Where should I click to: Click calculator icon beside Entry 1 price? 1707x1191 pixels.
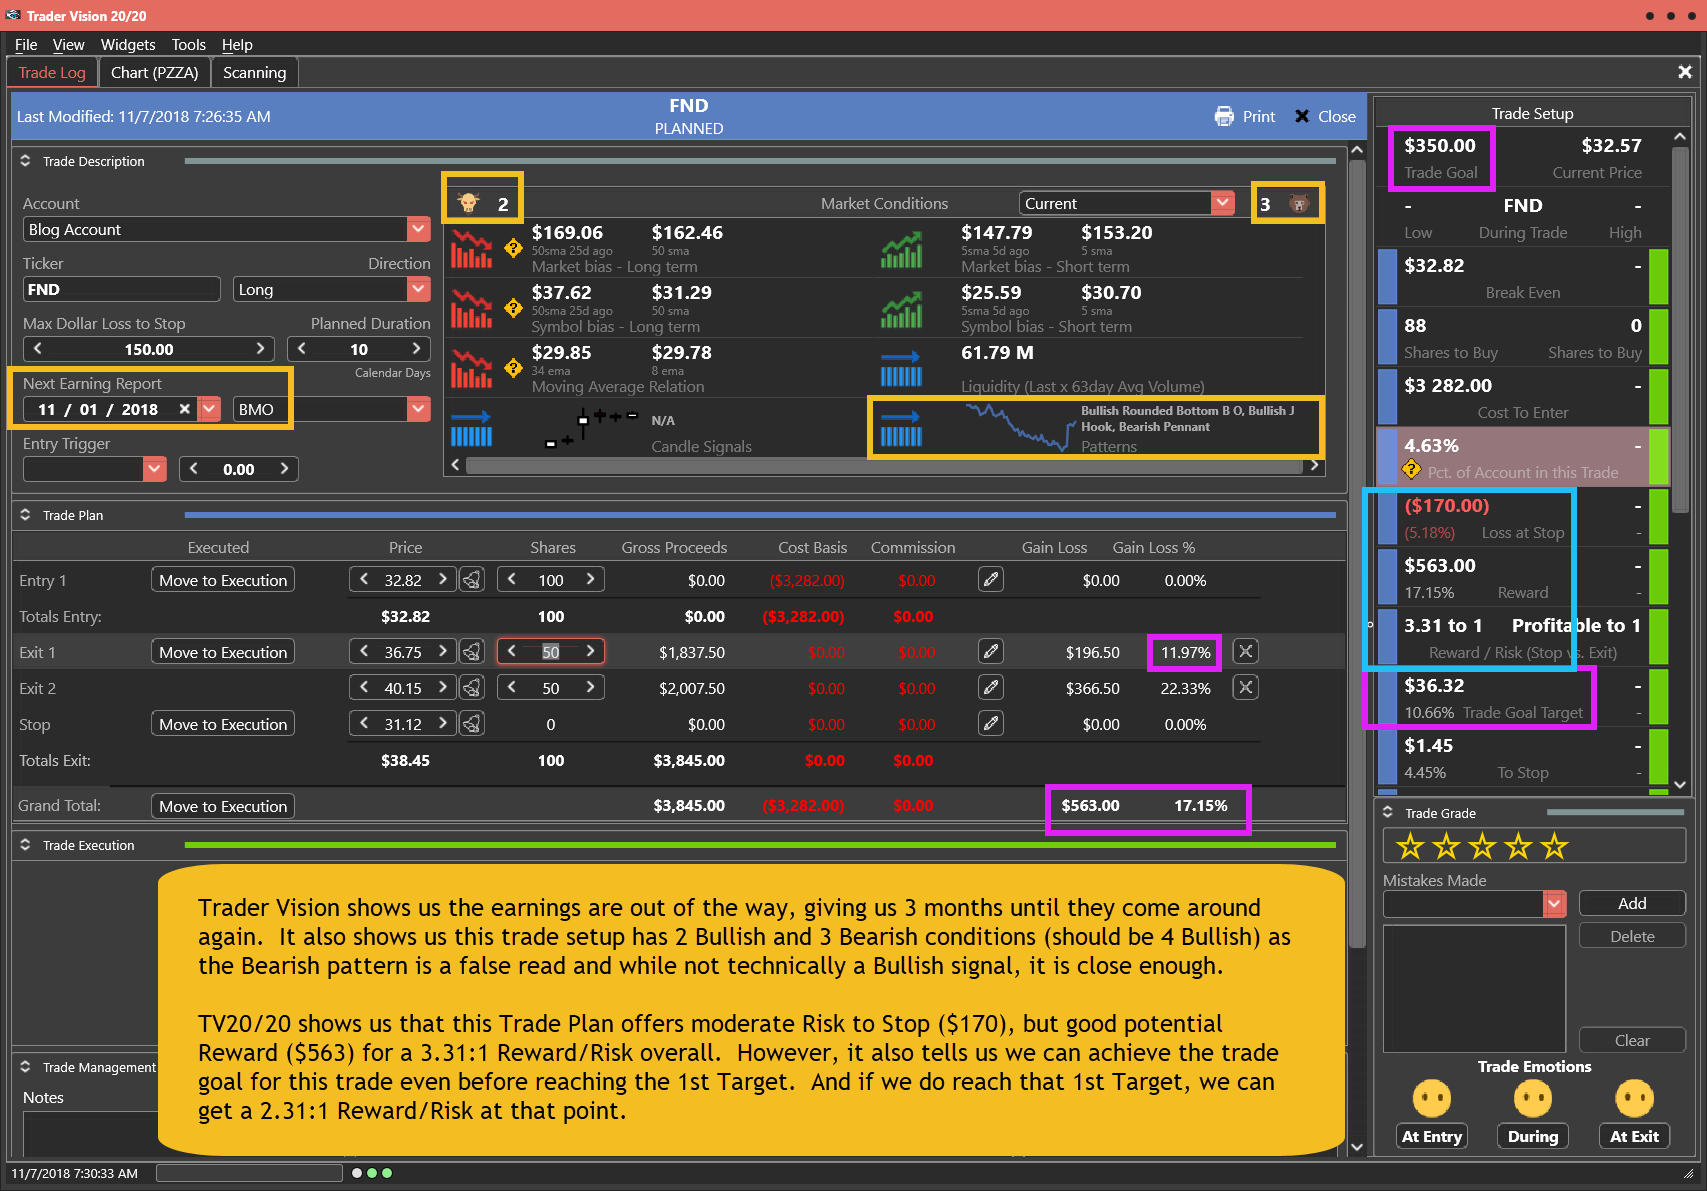(x=472, y=580)
